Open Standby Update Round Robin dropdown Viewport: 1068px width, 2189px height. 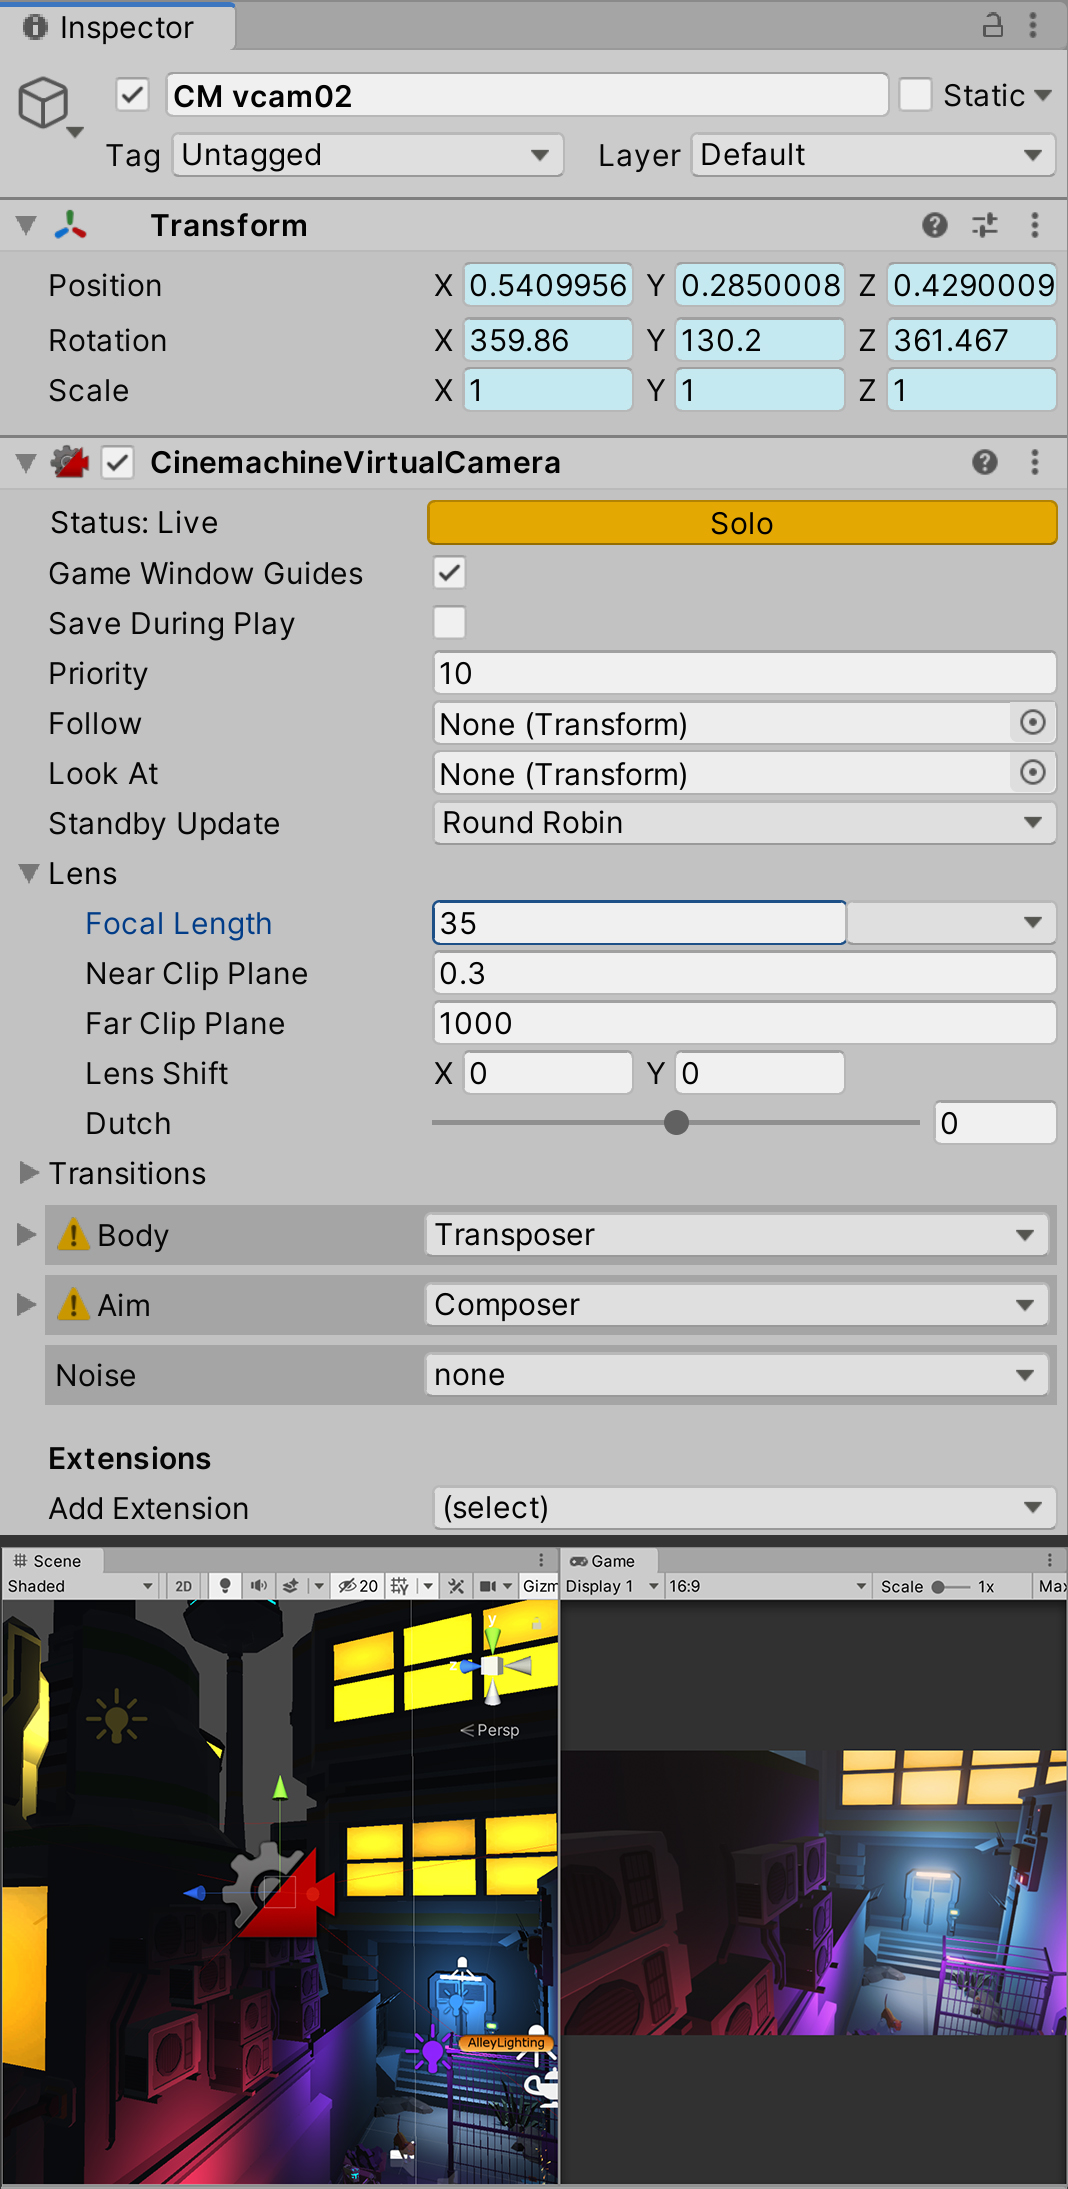coord(744,823)
